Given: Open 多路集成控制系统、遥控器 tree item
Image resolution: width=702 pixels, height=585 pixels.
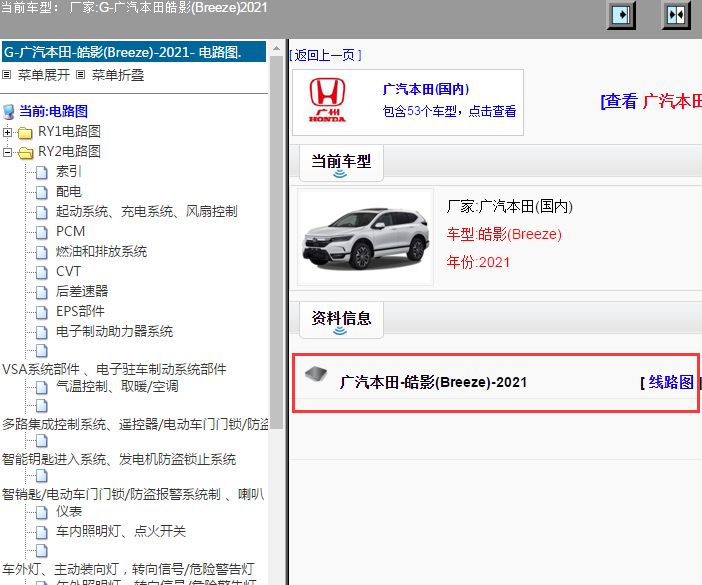Looking at the screenshot, I should (x=135, y=424).
